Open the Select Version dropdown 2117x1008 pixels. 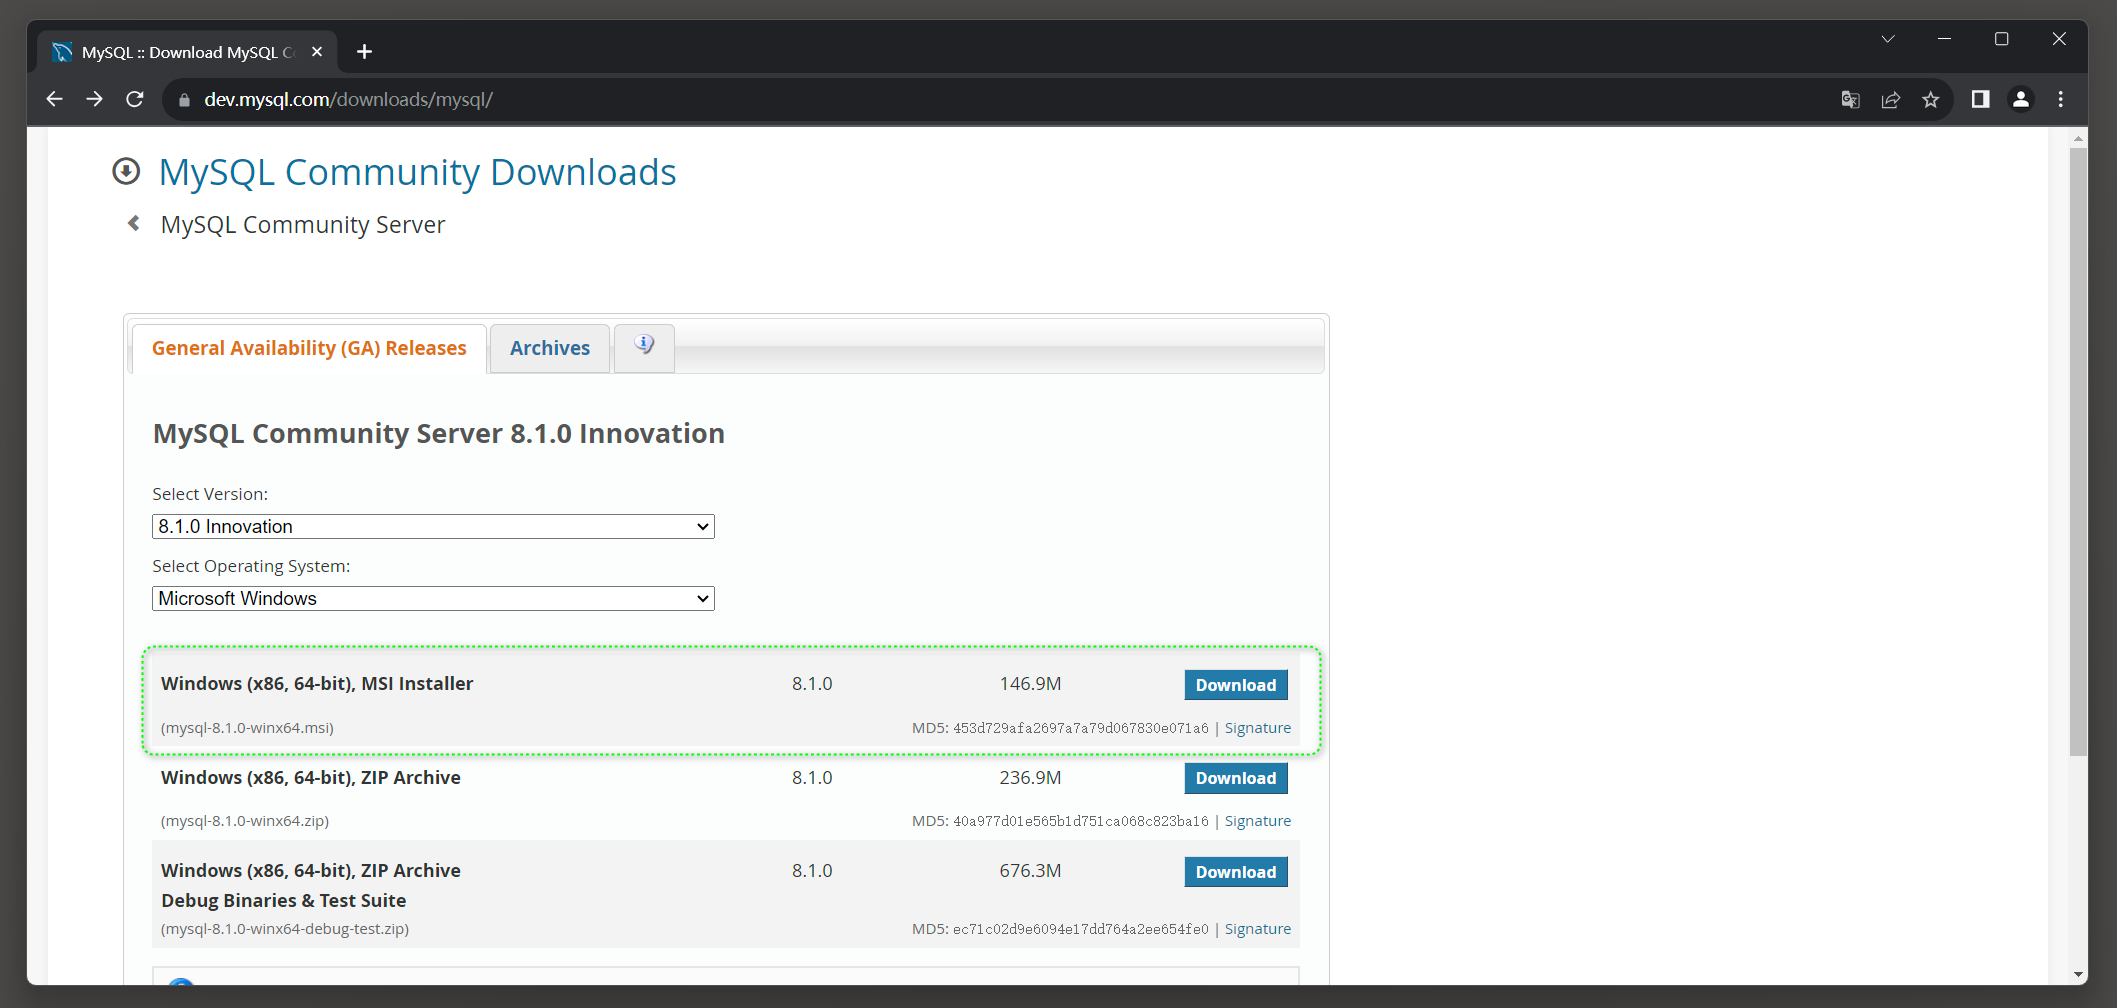pos(433,526)
